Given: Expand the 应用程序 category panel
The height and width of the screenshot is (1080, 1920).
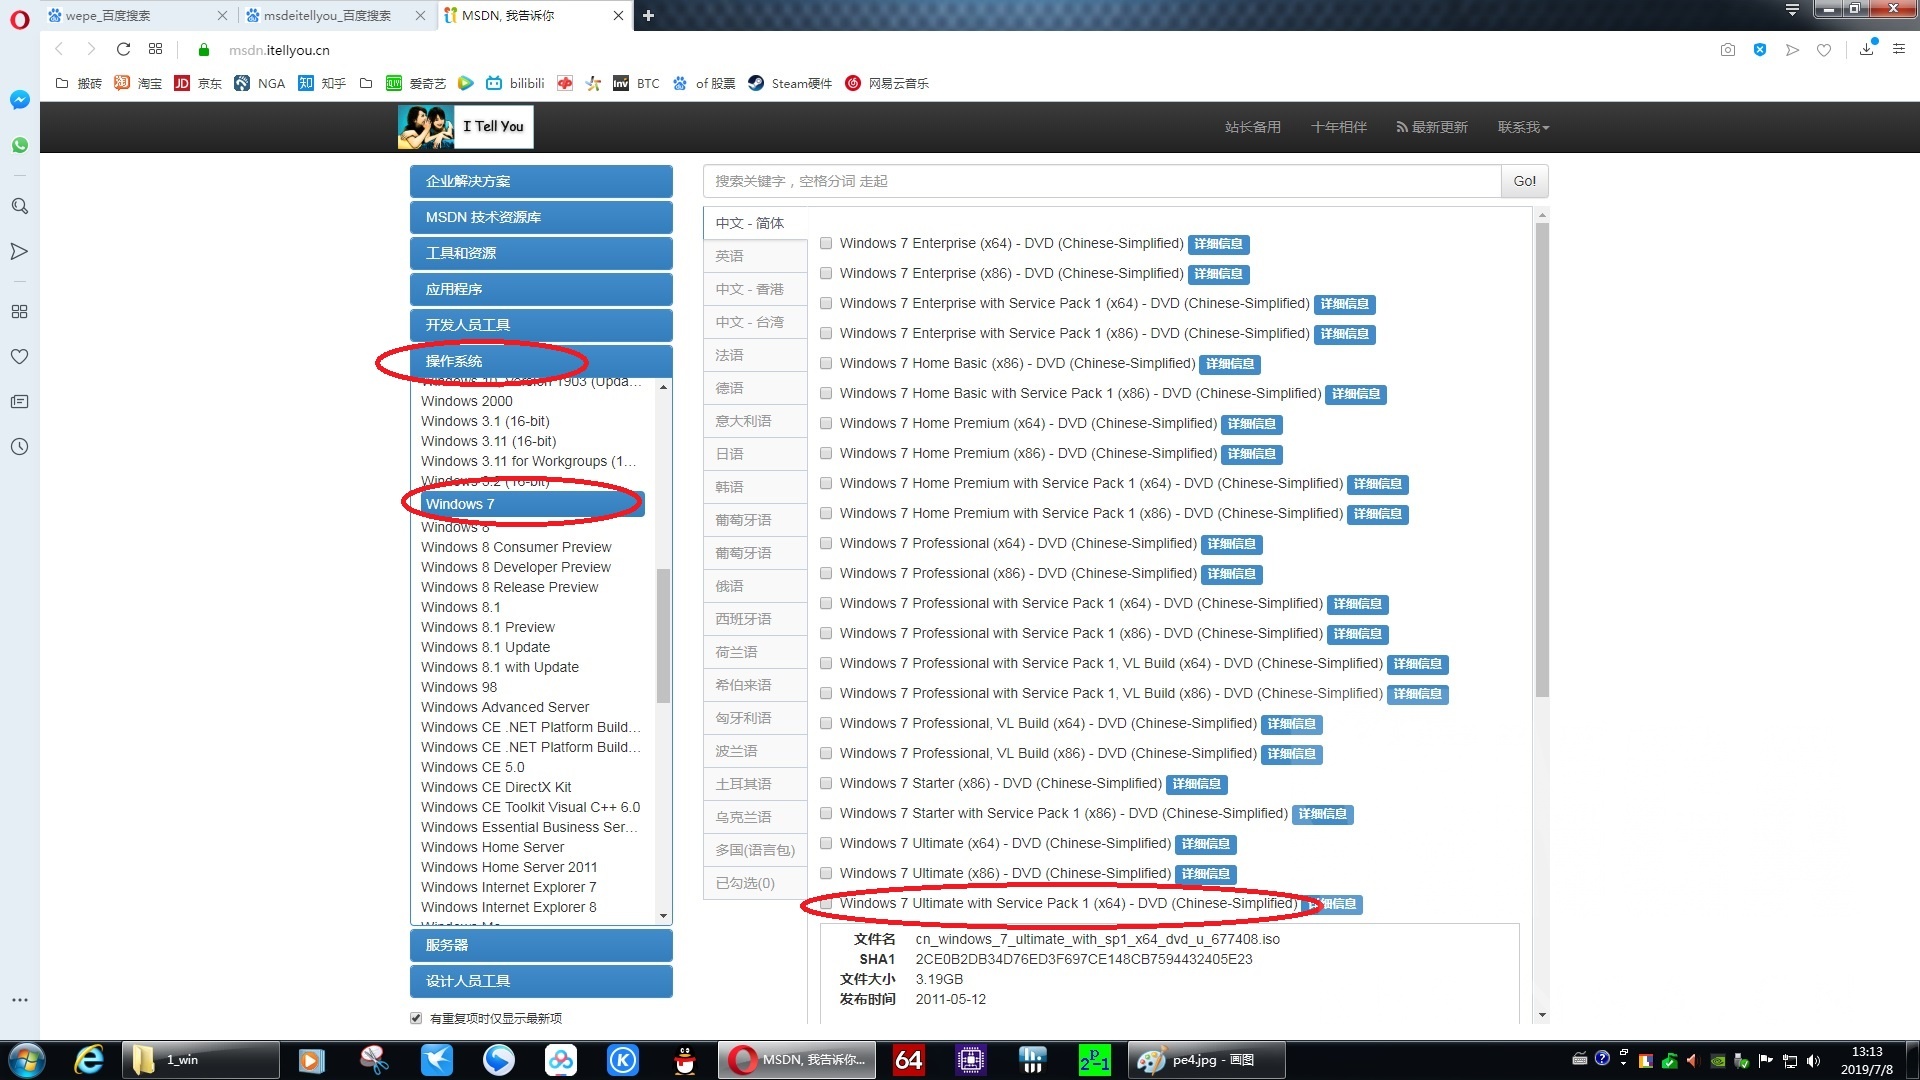Looking at the screenshot, I should [x=541, y=289].
